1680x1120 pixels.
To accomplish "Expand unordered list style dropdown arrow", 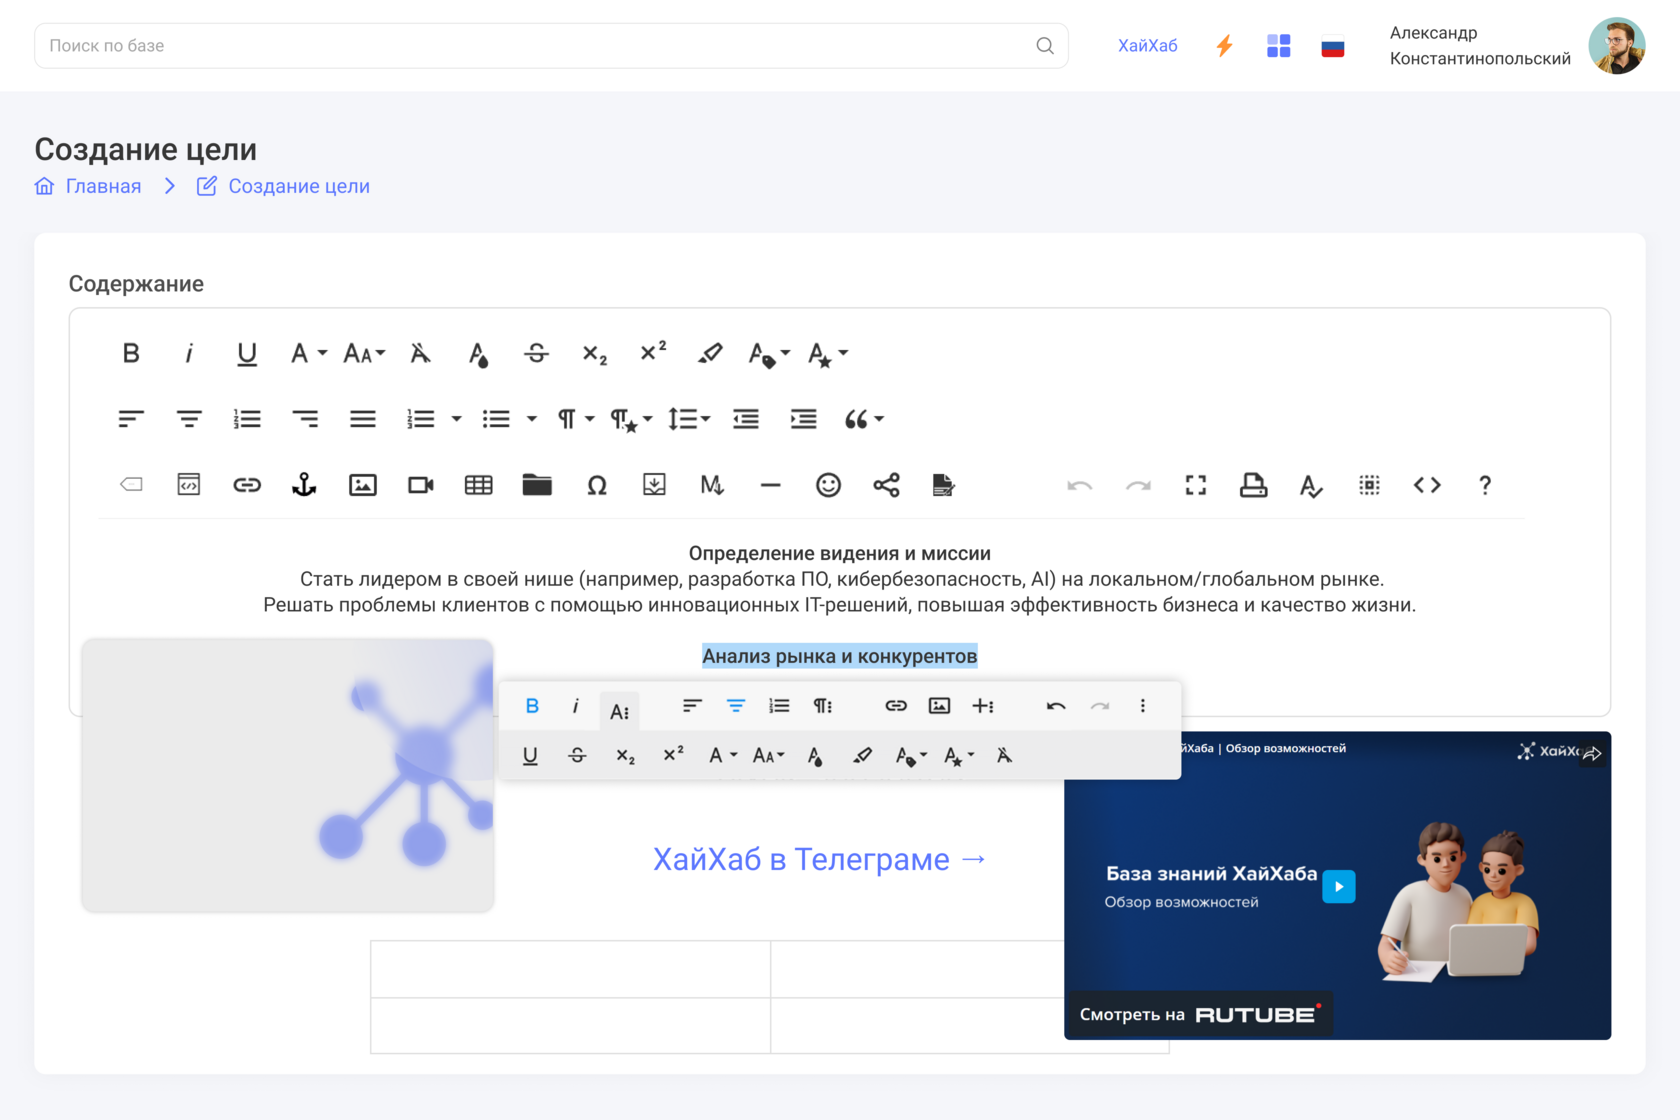I will tap(532, 419).
